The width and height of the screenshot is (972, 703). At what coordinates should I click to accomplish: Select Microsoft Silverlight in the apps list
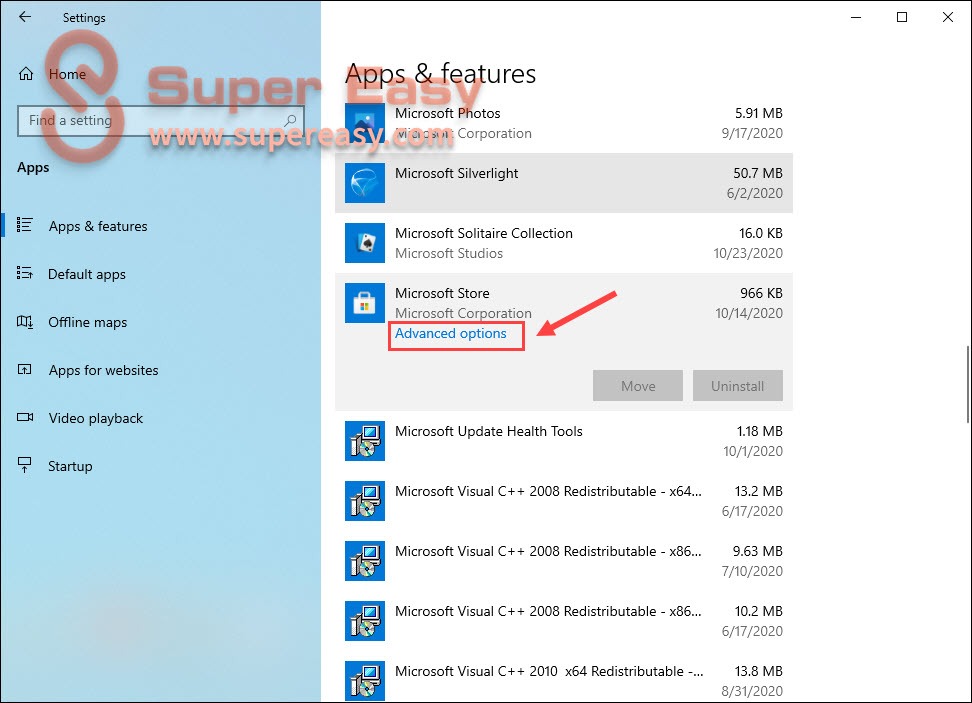(456, 174)
